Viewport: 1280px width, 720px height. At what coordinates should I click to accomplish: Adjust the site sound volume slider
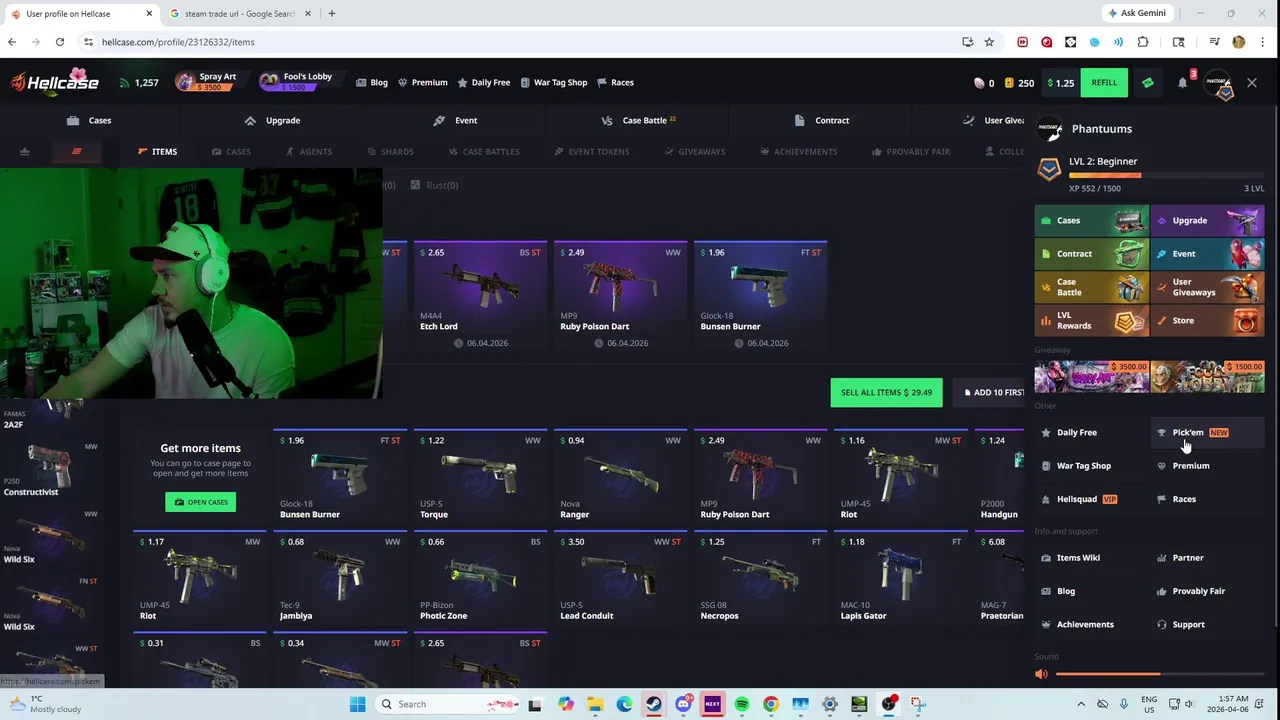1159,674
